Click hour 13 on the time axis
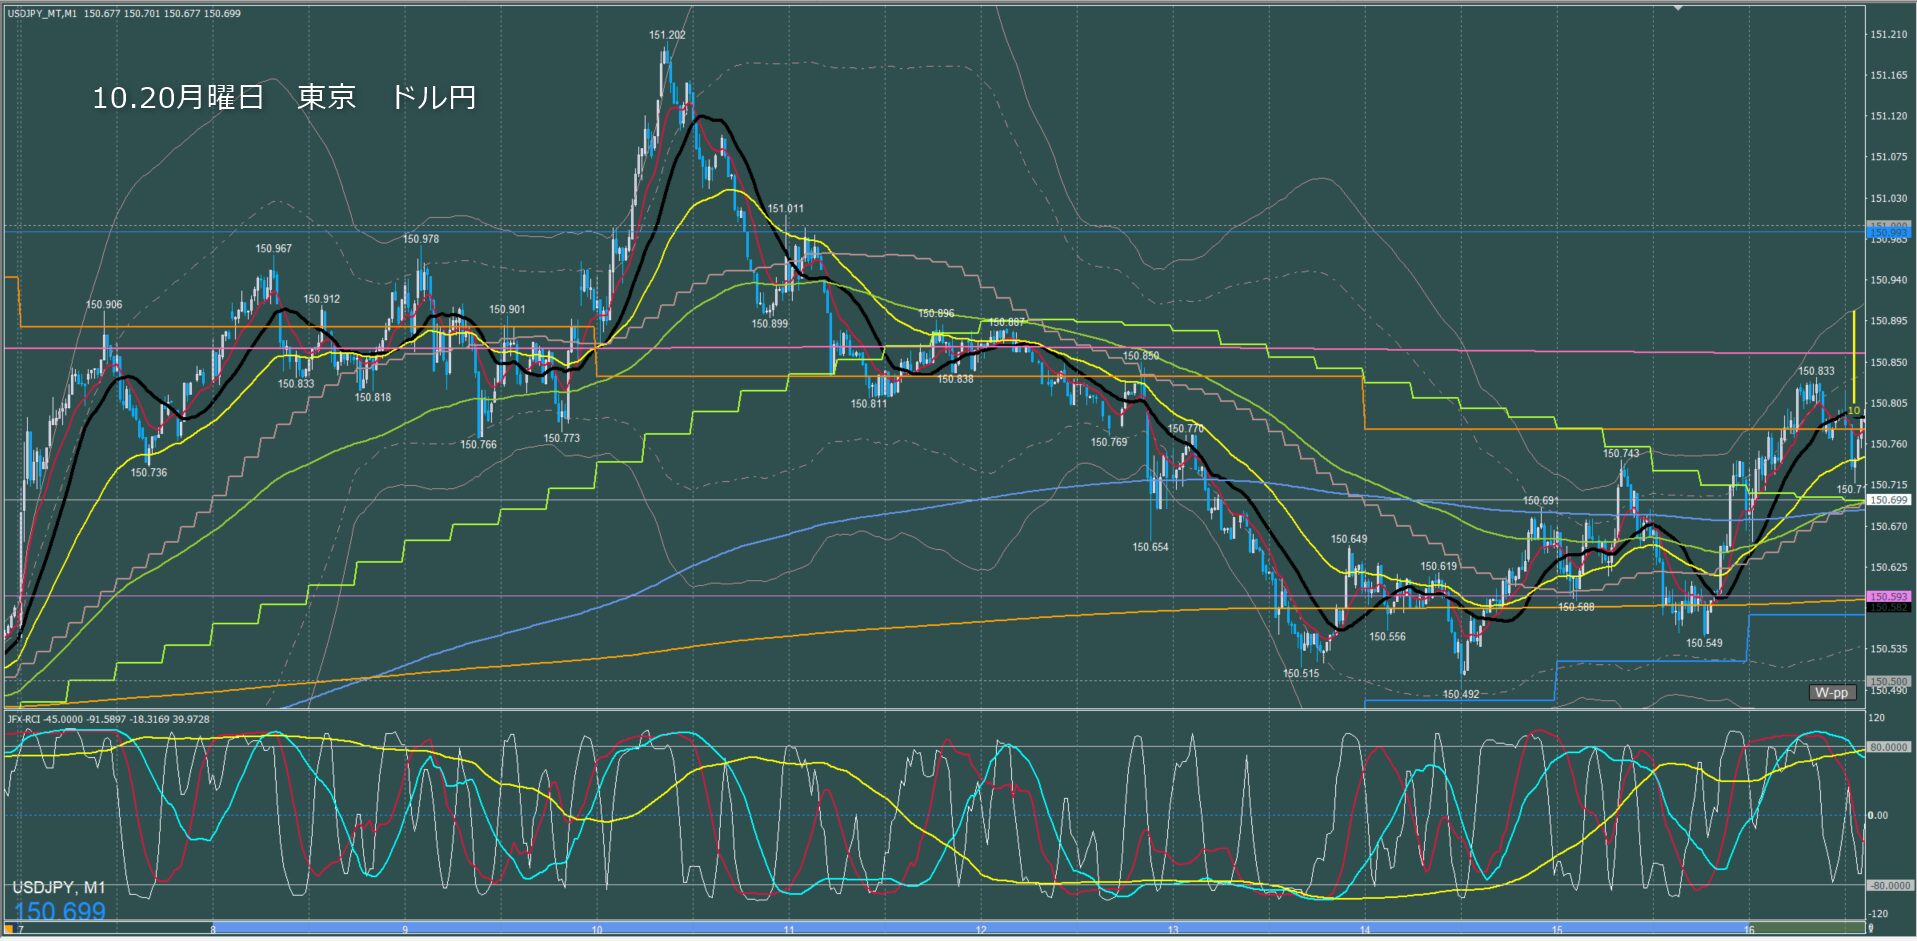This screenshot has width=1917, height=941. click(x=1173, y=930)
